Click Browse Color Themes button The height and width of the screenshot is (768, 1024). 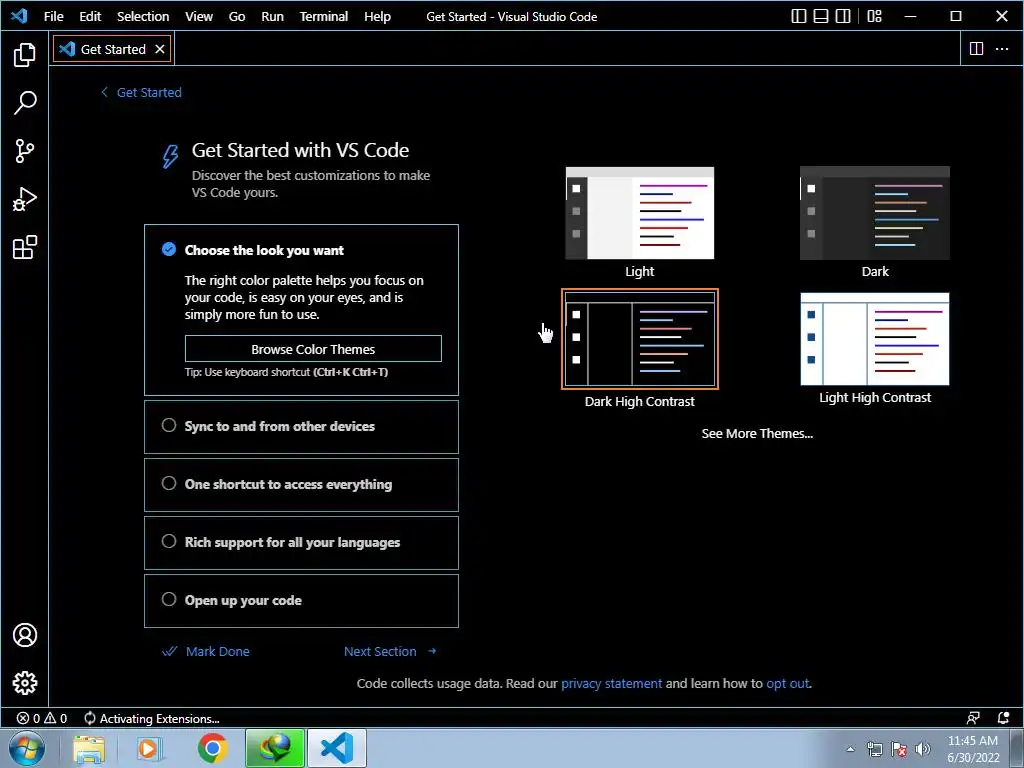coord(313,349)
